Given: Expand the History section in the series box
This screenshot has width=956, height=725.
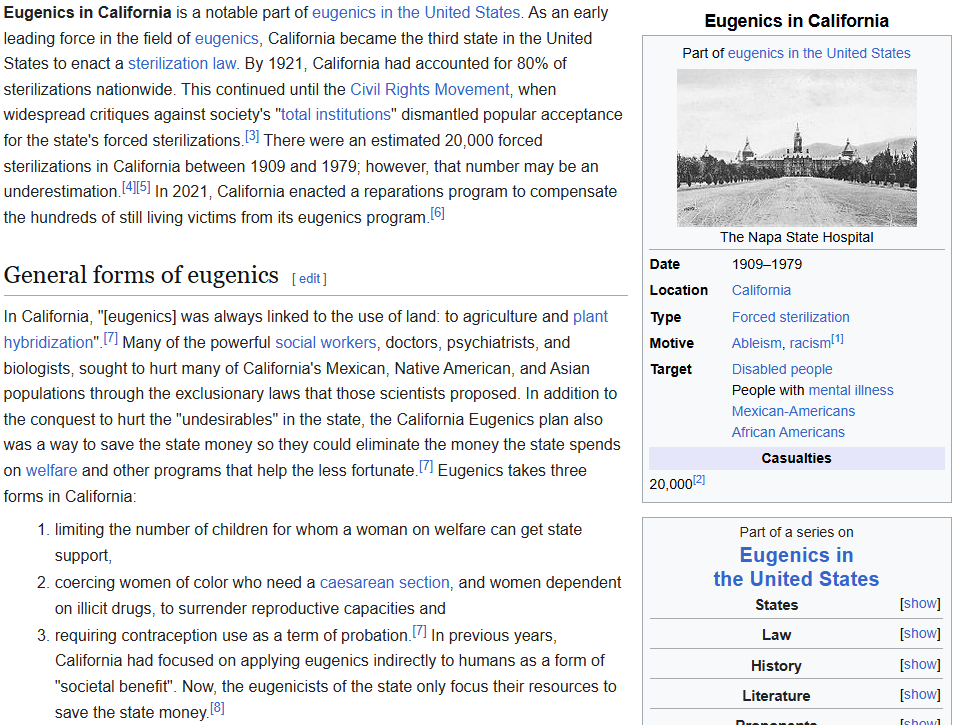Looking at the screenshot, I should pos(920,664).
